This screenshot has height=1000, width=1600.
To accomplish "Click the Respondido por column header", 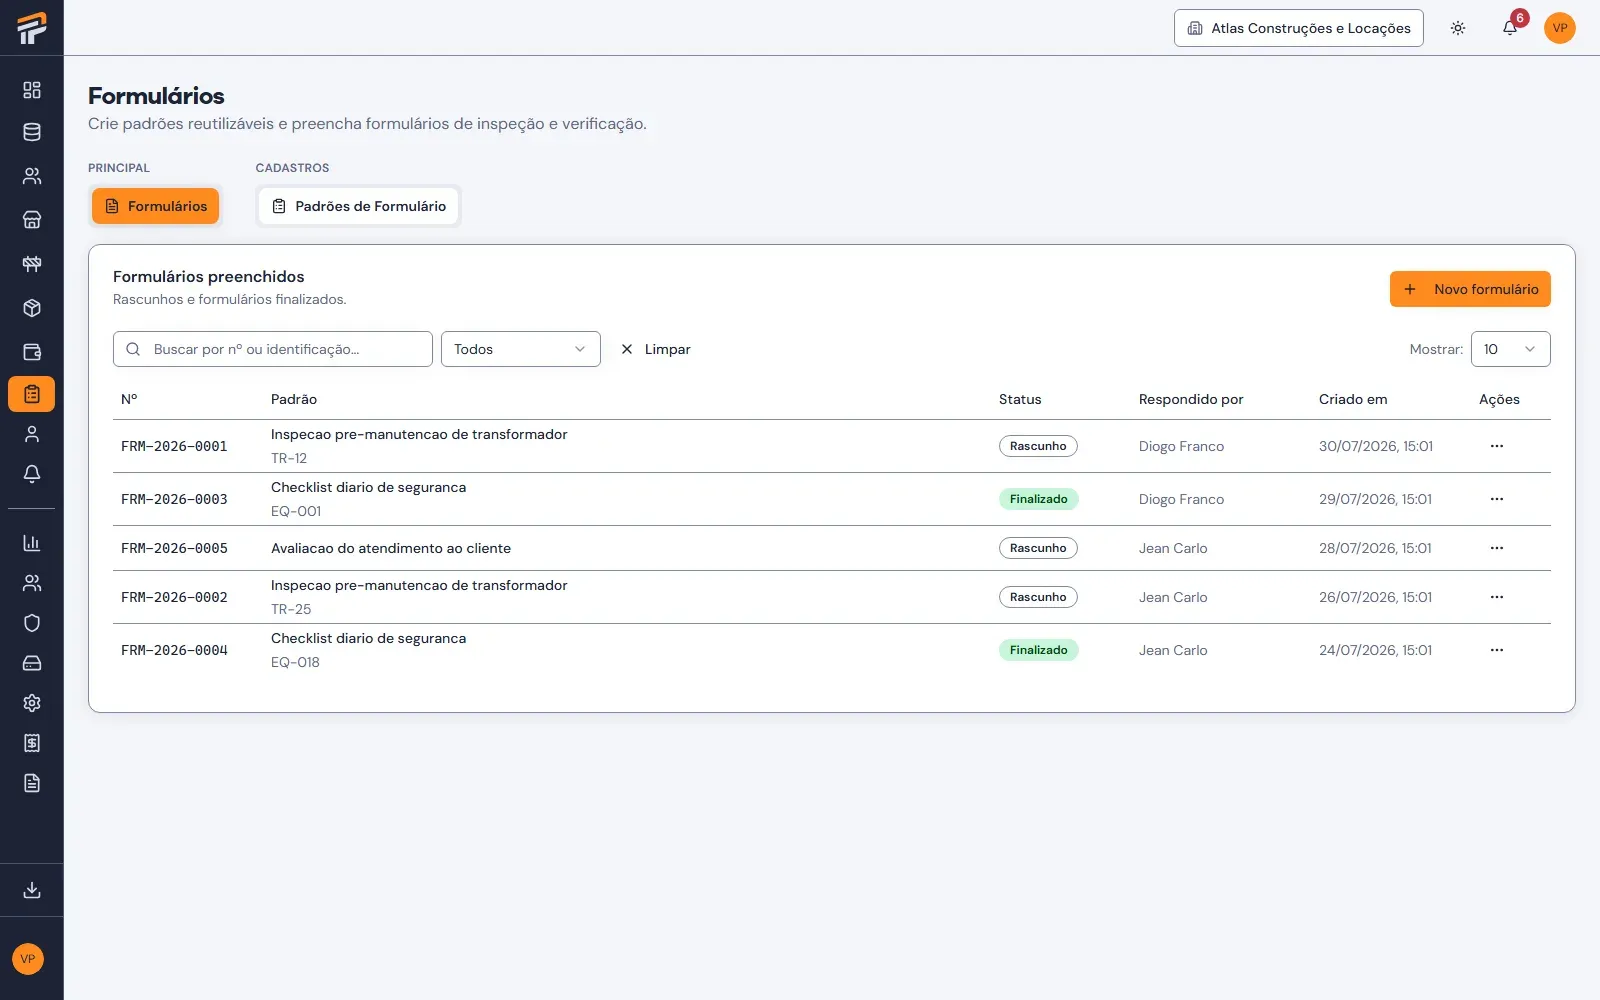I will click(x=1191, y=399).
